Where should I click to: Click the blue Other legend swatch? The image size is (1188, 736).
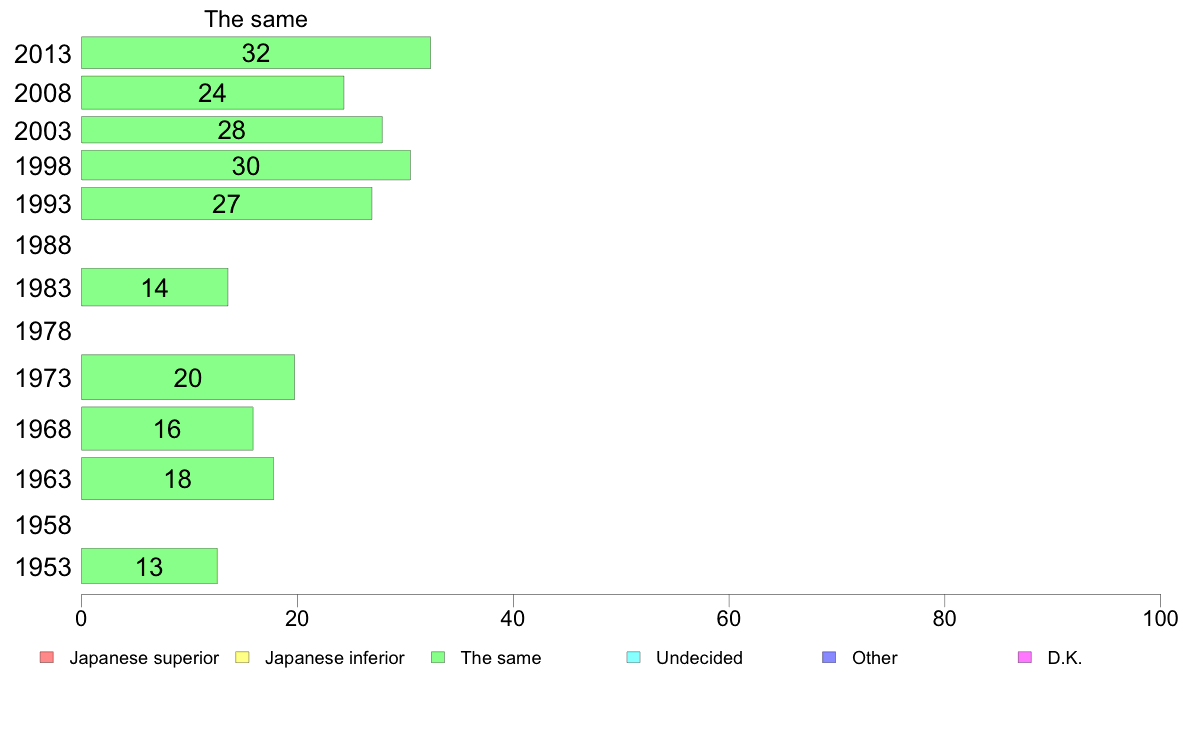[830, 657]
